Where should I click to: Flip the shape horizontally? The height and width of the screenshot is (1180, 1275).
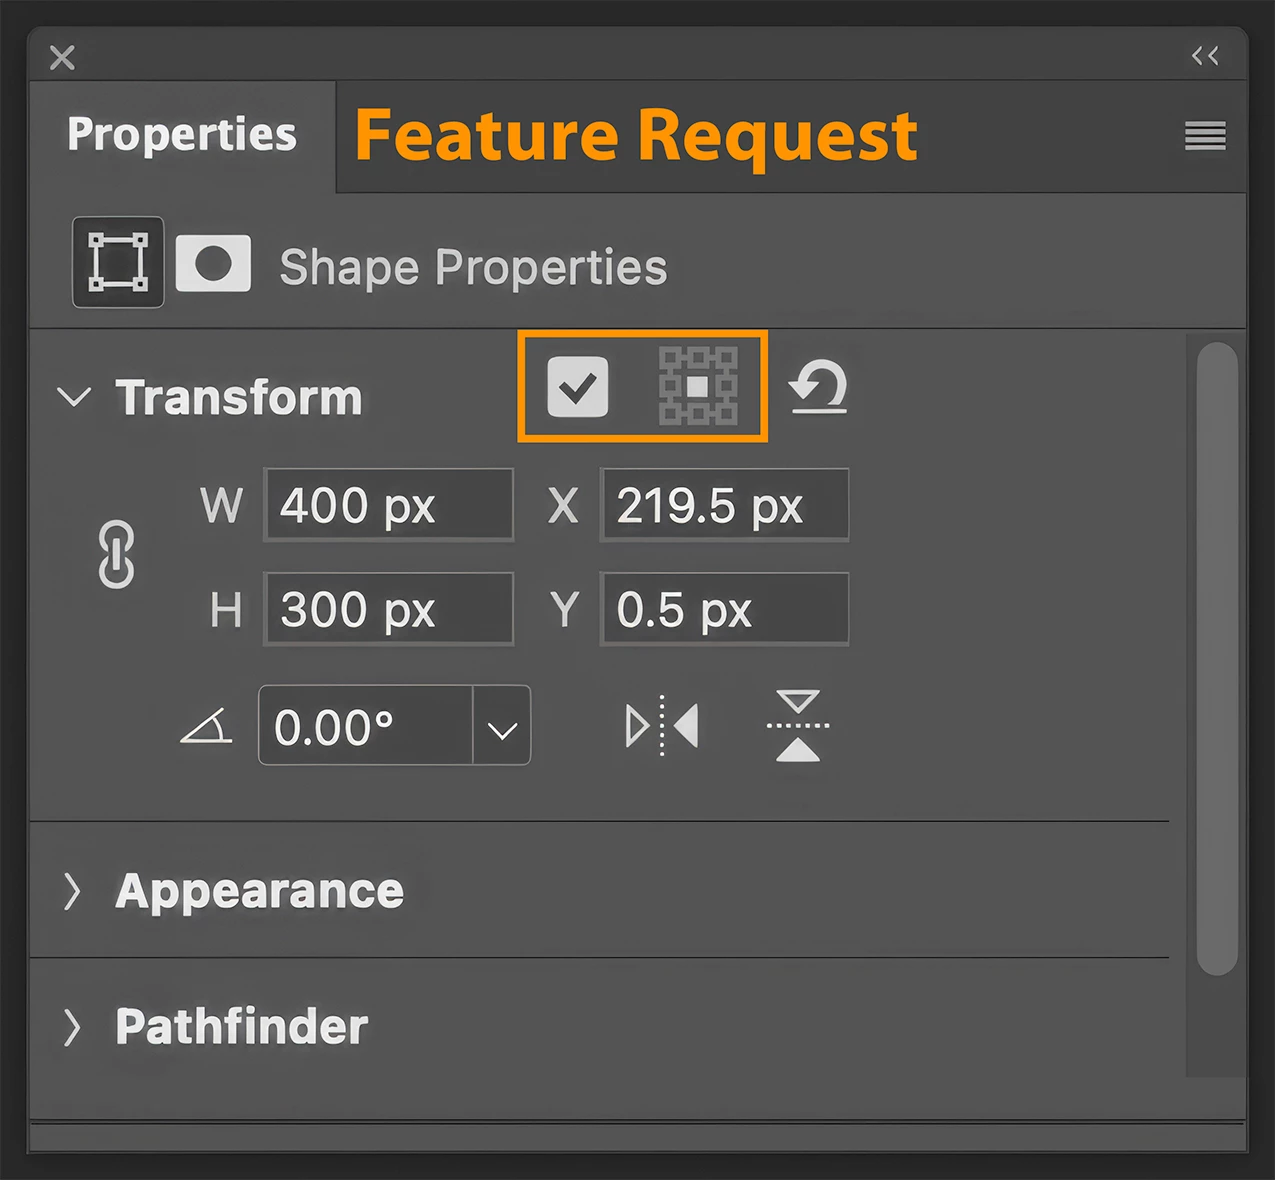[662, 726]
